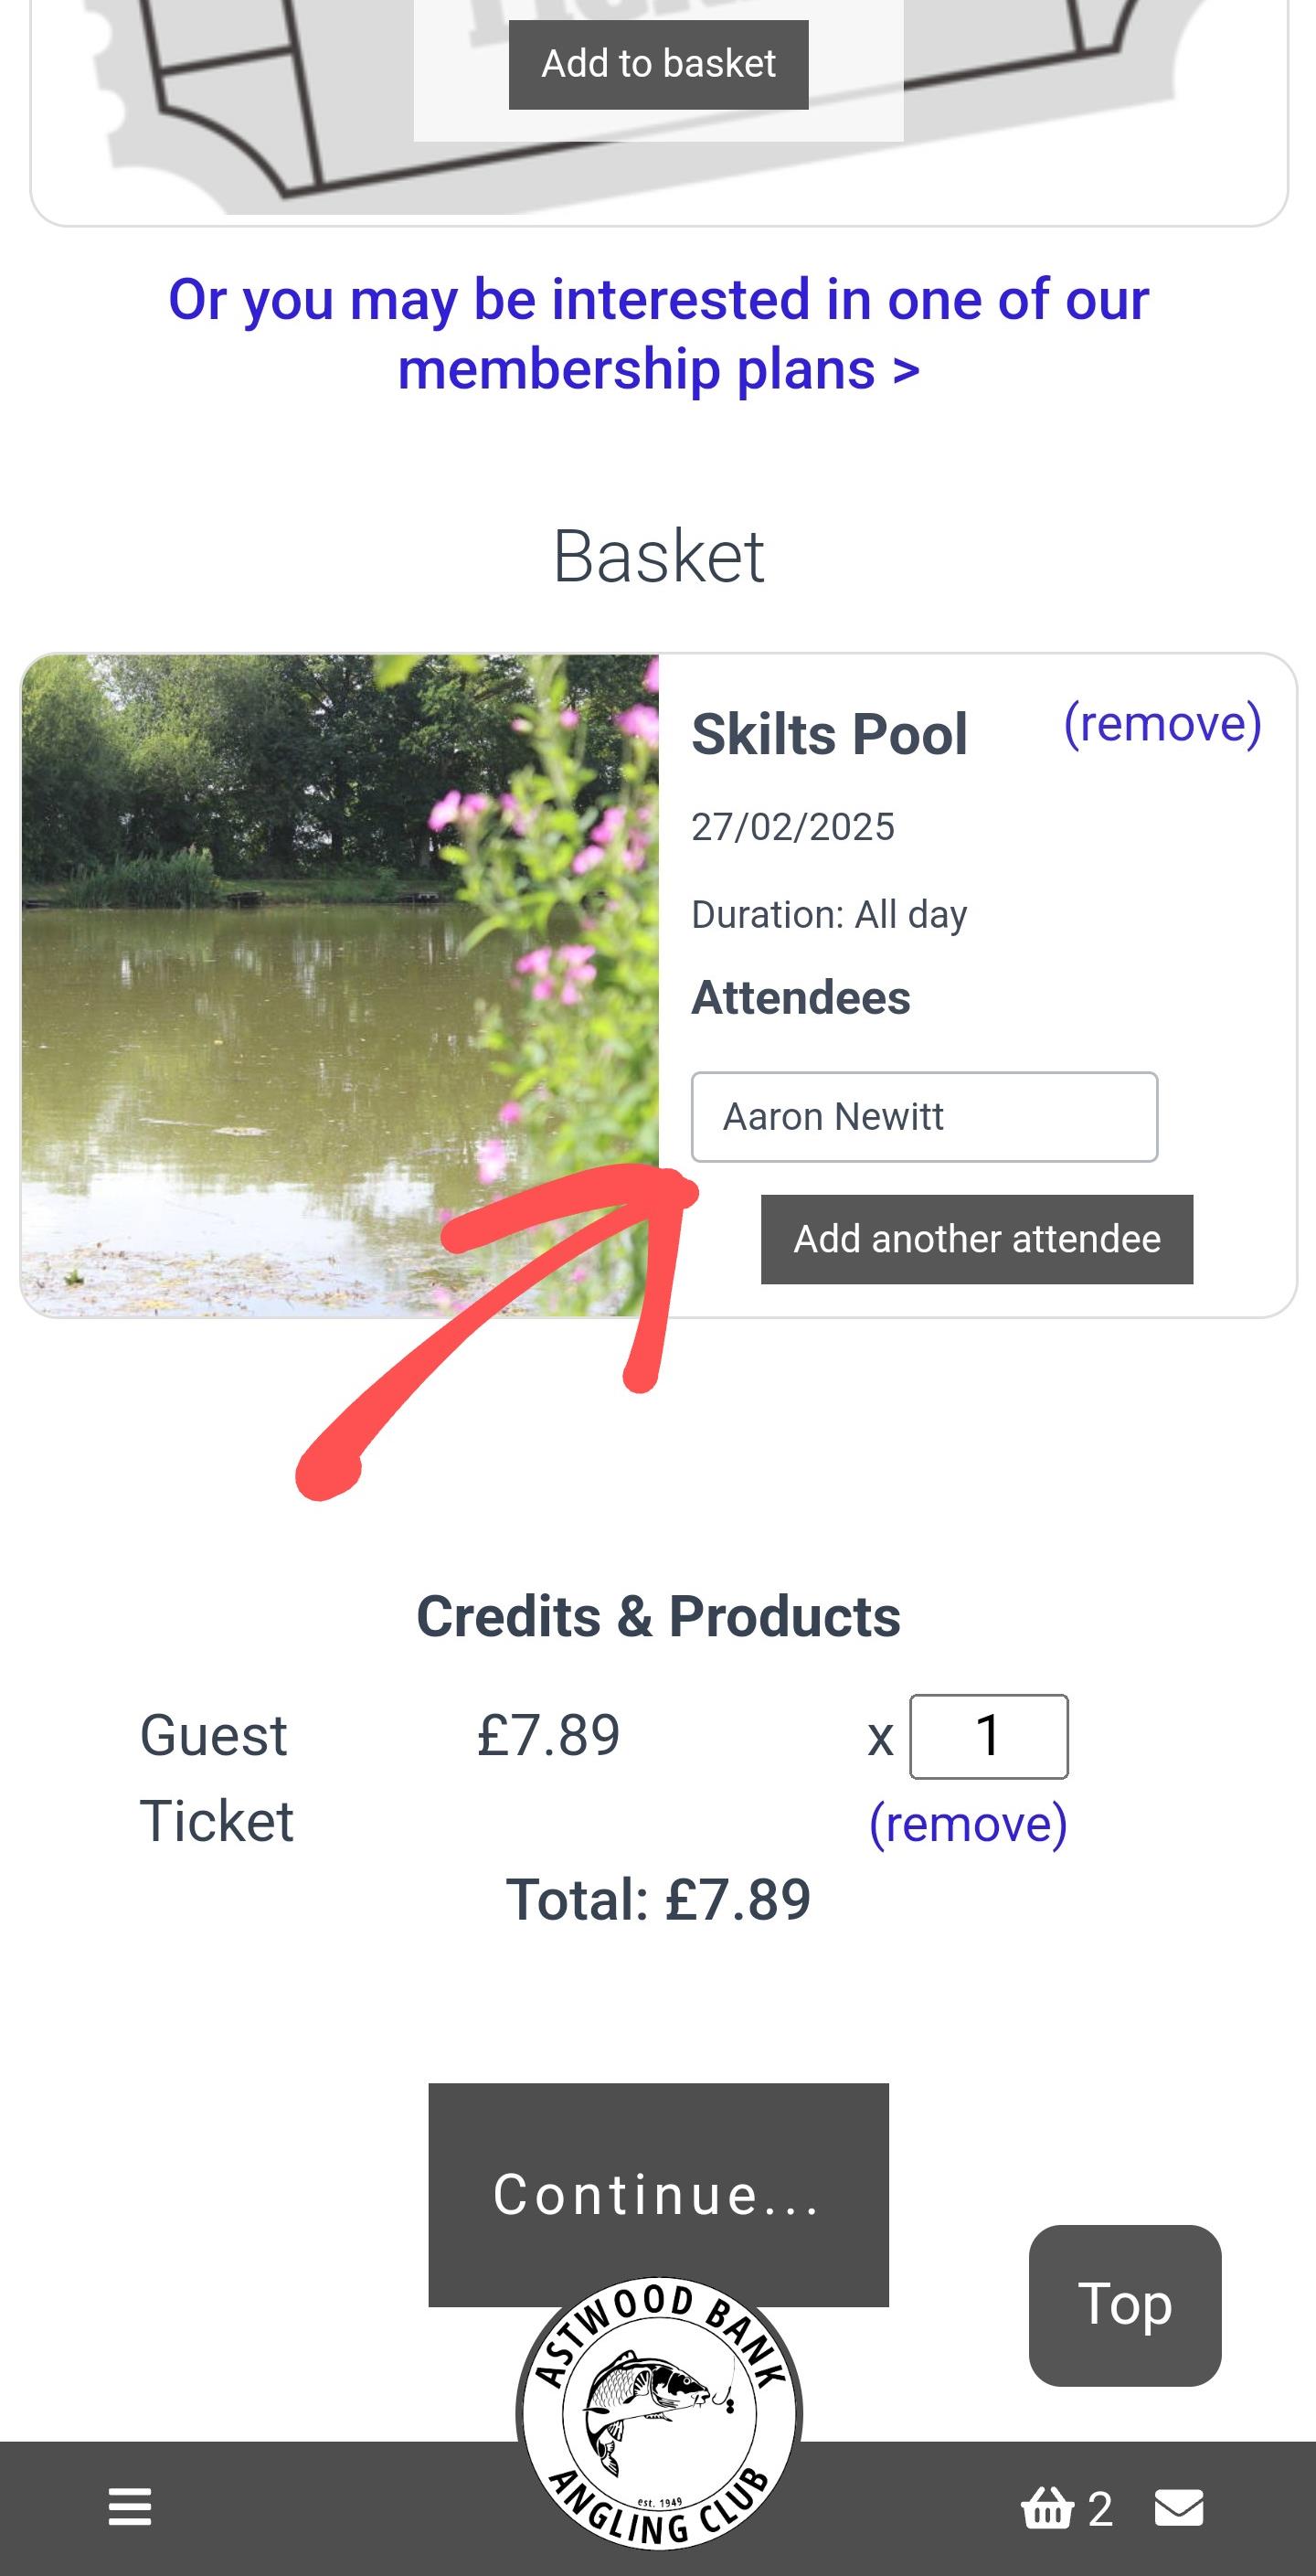Open the envelope messages icon
The height and width of the screenshot is (2576, 1316).
[1179, 2508]
